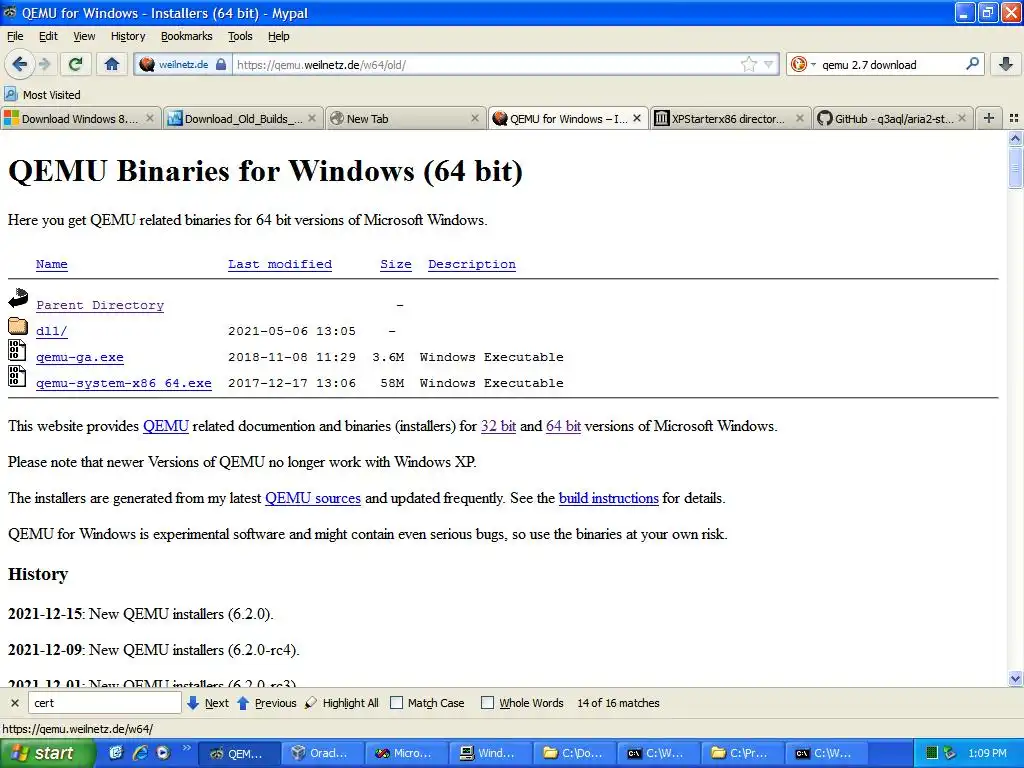Close the find bar
Viewport: 1024px width, 768px height.
click(15, 703)
